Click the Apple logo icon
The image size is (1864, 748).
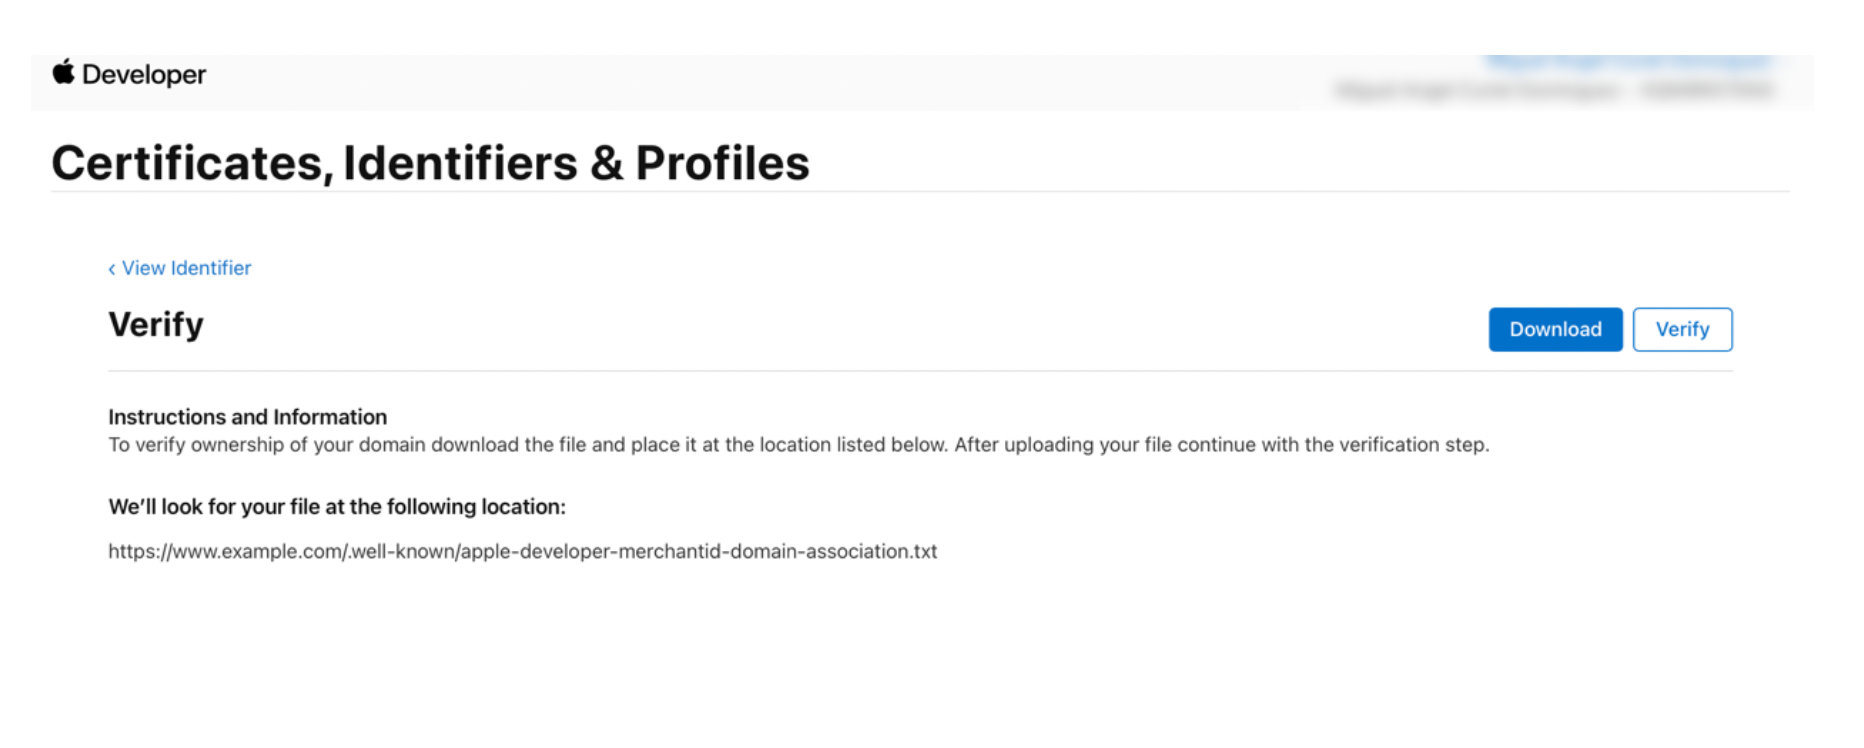[64, 72]
